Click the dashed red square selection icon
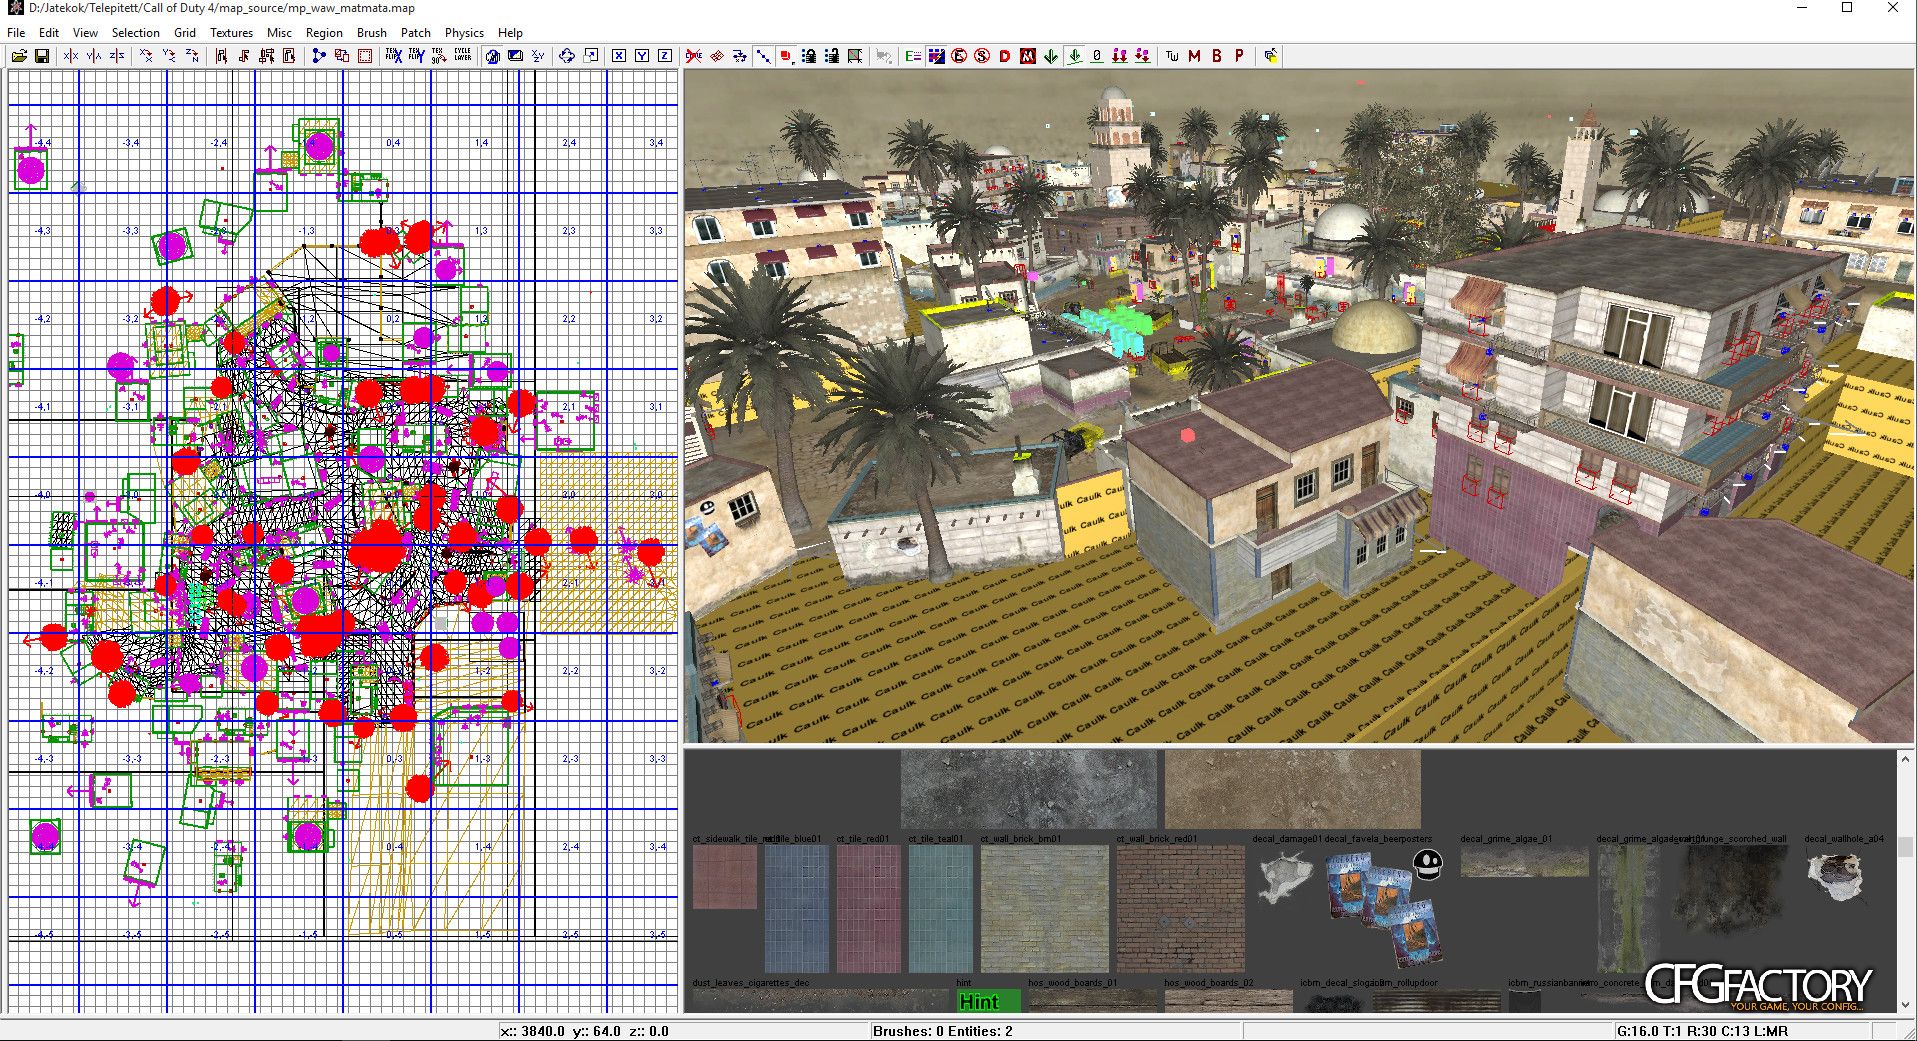Image resolution: width=1917 pixels, height=1041 pixels. pyautogui.click(x=365, y=56)
